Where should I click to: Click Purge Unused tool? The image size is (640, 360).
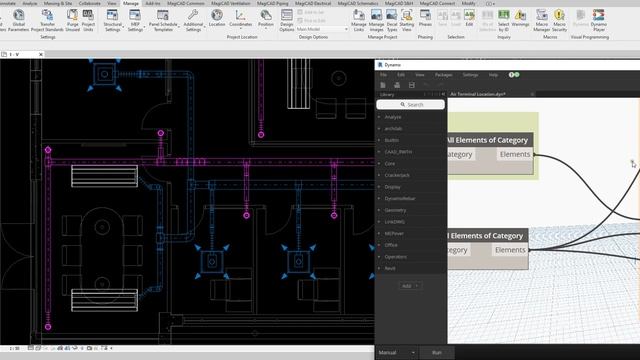73,20
